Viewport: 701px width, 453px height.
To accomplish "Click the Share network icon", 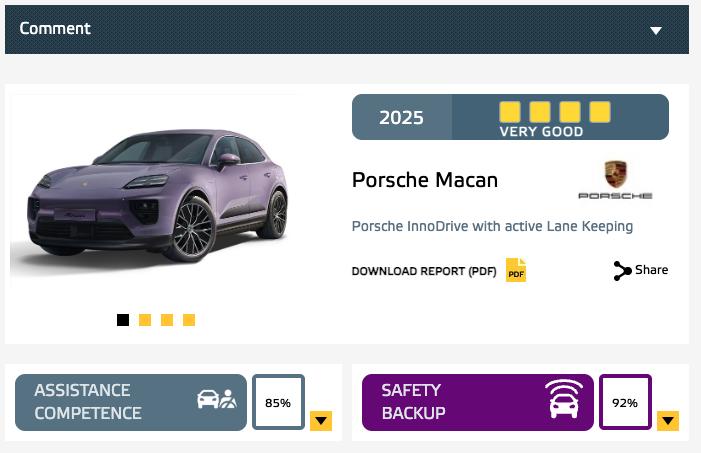I will click(622, 271).
